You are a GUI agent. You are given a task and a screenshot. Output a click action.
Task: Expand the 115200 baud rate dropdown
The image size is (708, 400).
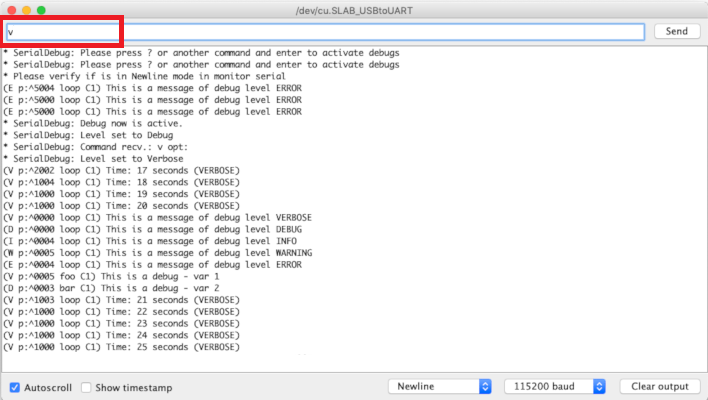pyautogui.click(x=556, y=387)
